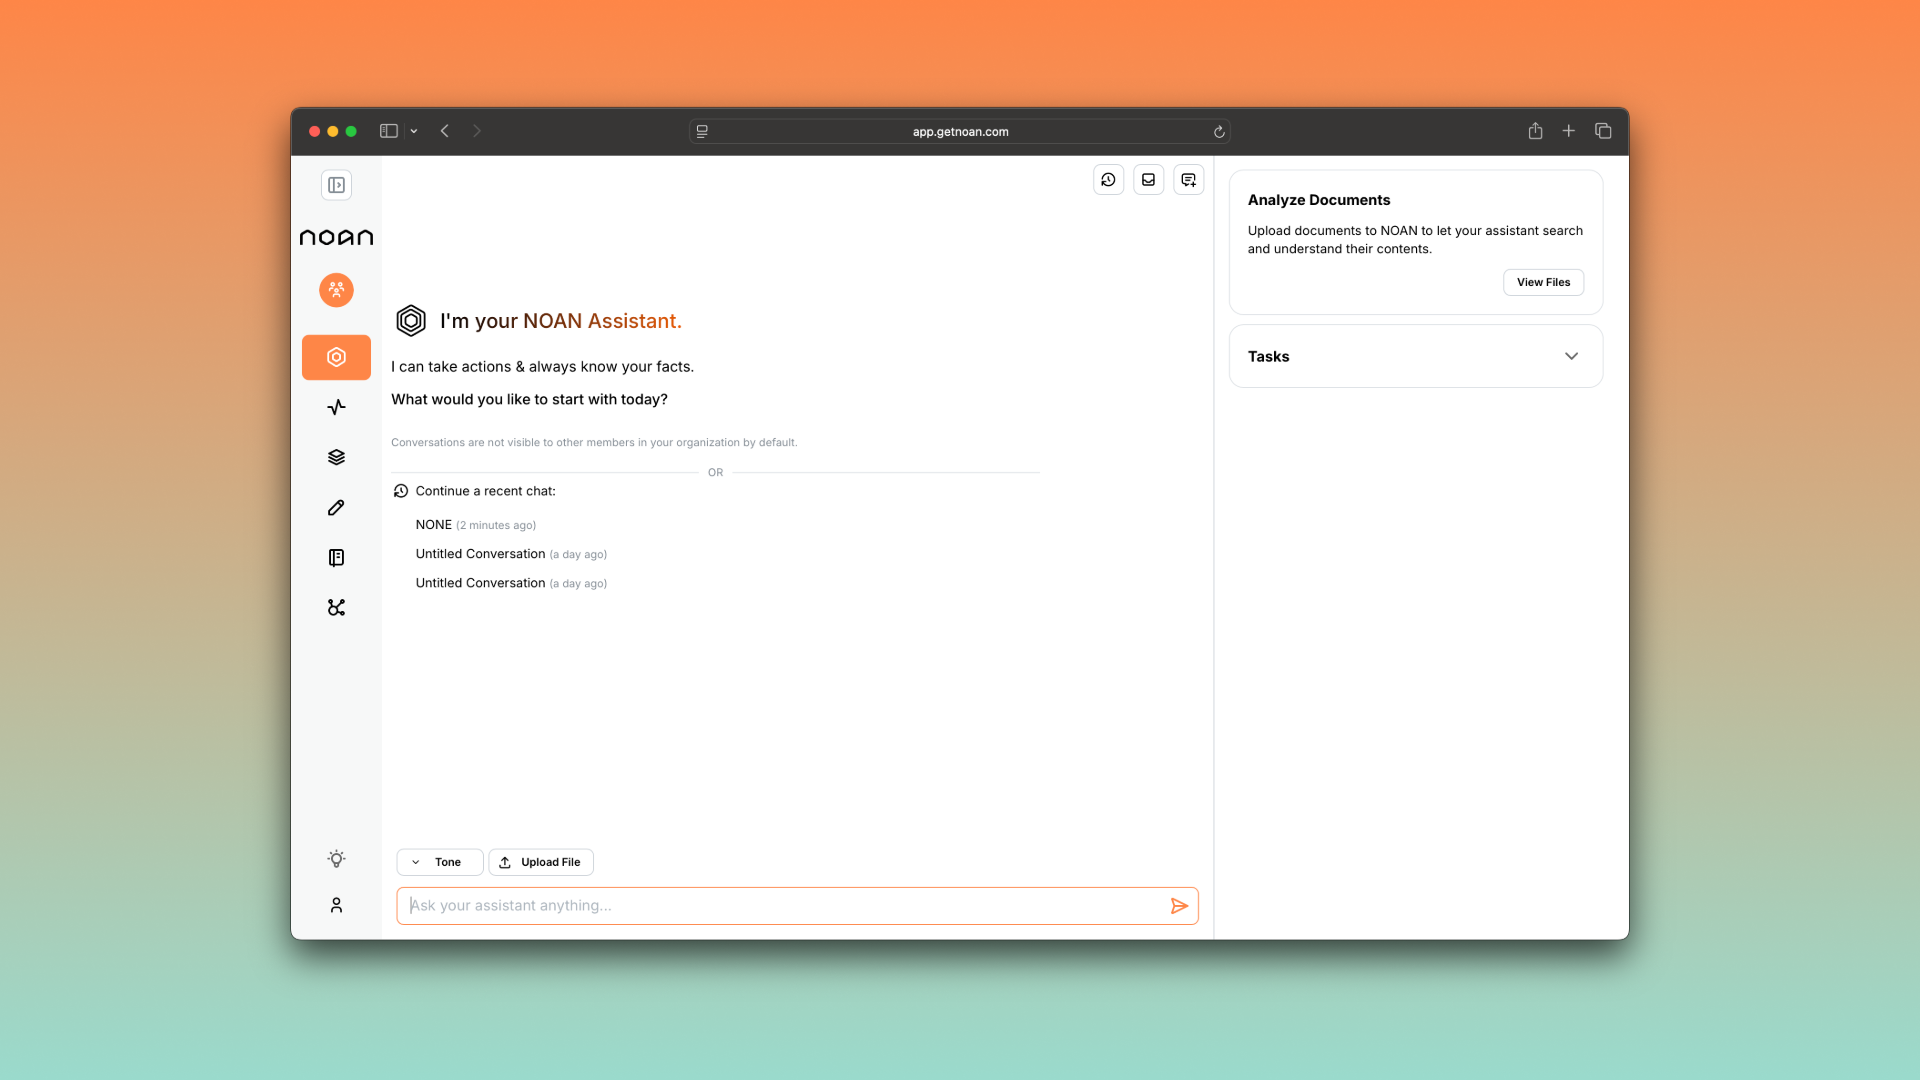This screenshot has width=1920, height=1080.
Task: Open the layers stack icon in sidebar
Action: point(336,457)
